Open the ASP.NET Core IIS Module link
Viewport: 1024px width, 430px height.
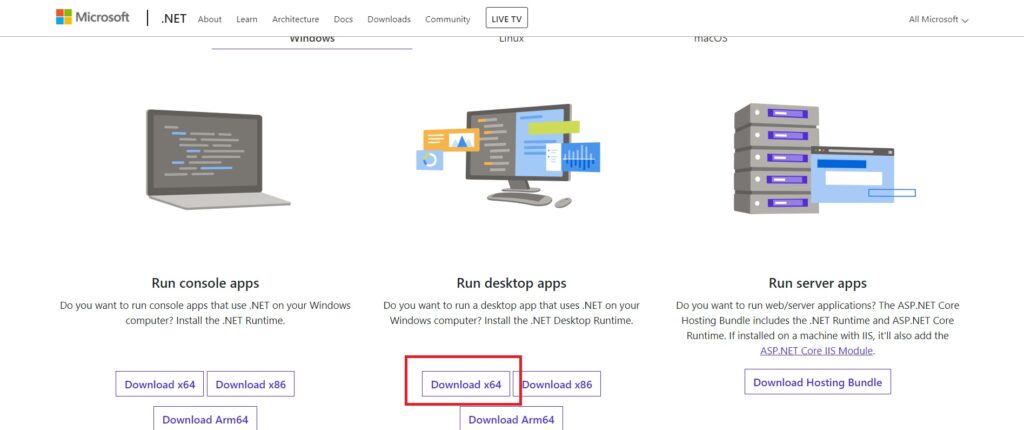pyautogui.click(x=816, y=351)
